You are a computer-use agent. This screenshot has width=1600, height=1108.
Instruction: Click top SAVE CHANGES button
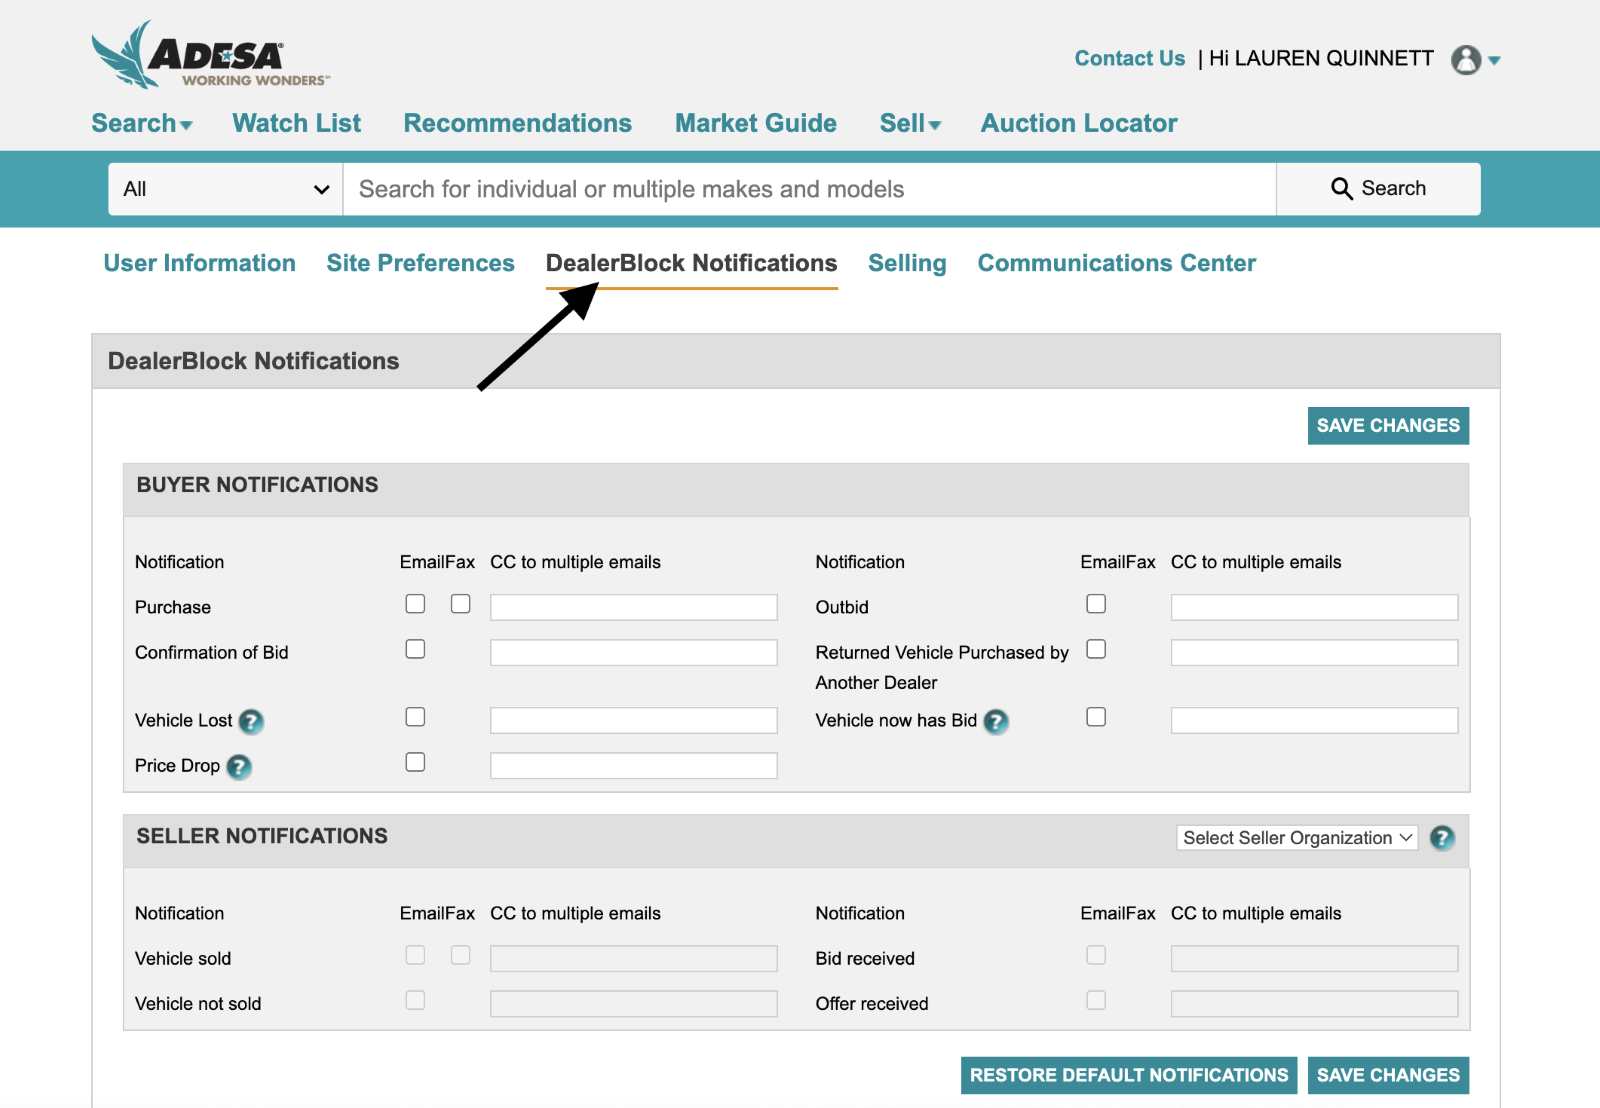(1388, 426)
